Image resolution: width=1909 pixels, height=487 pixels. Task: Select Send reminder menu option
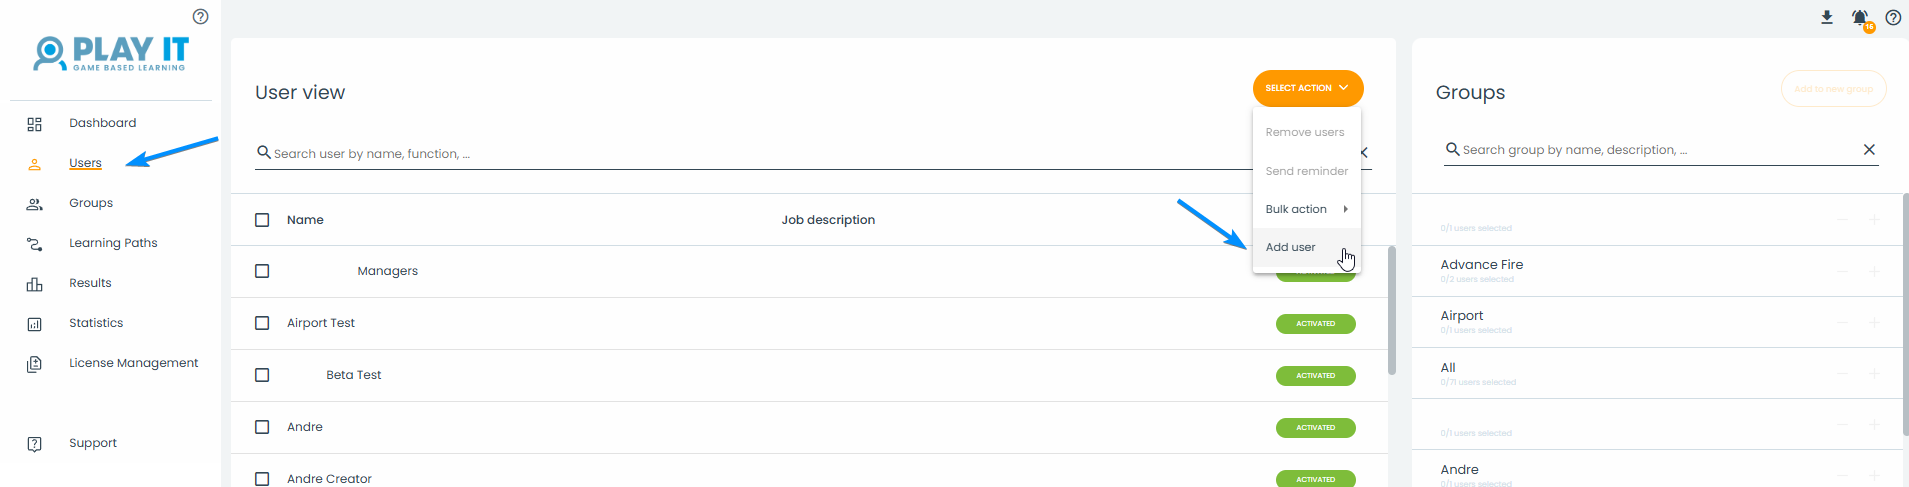pyautogui.click(x=1306, y=171)
